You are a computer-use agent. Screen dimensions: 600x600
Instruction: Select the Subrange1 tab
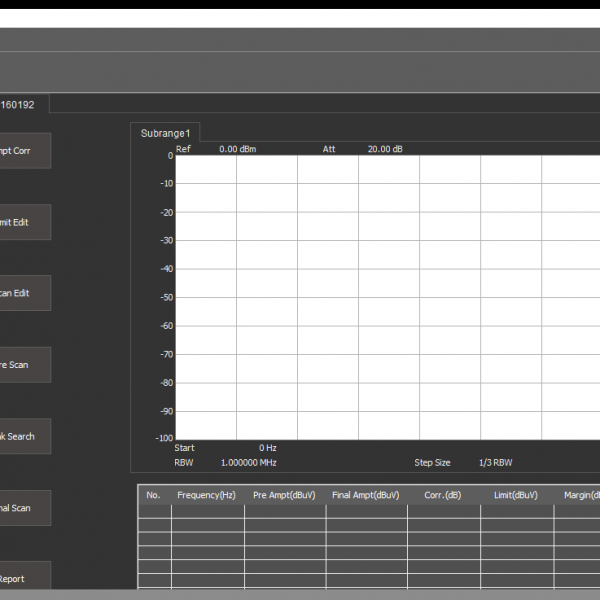point(167,133)
